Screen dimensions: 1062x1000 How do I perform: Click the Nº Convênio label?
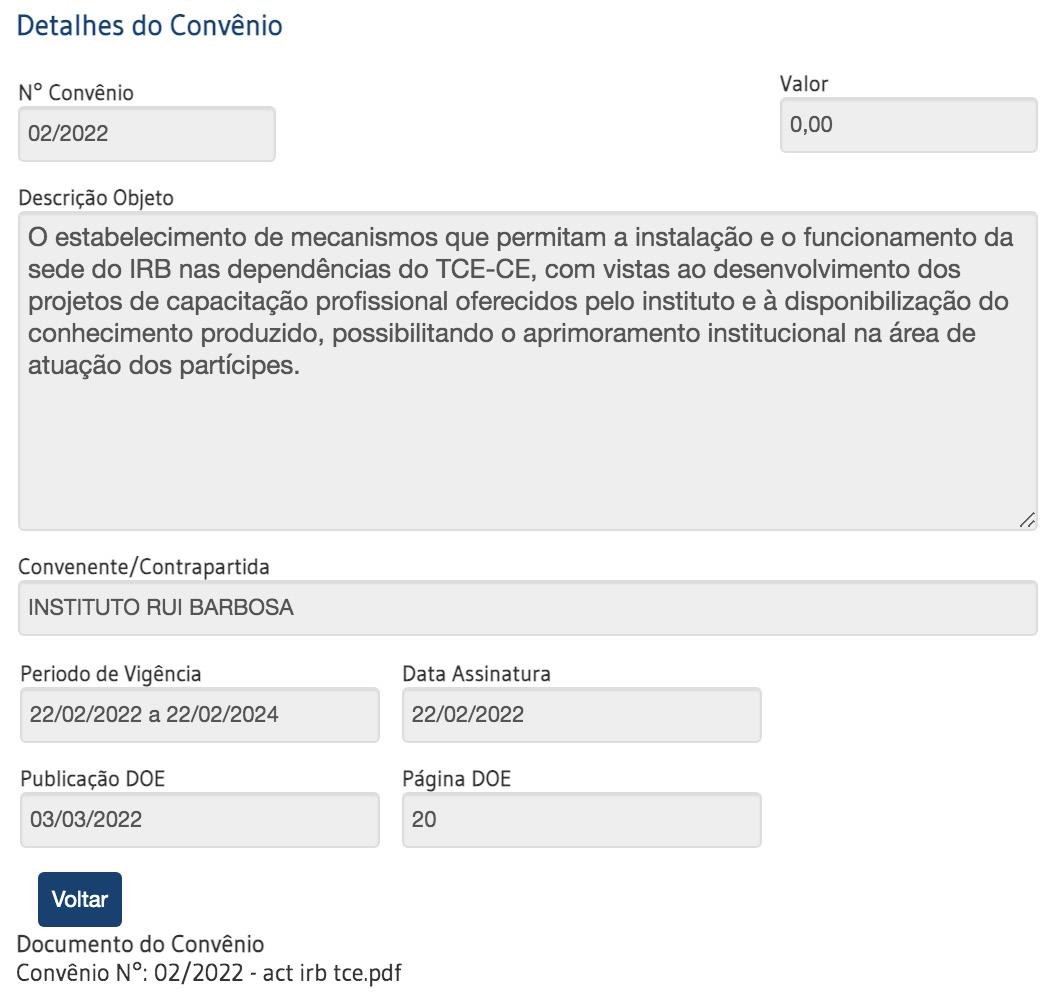tap(76, 93)
